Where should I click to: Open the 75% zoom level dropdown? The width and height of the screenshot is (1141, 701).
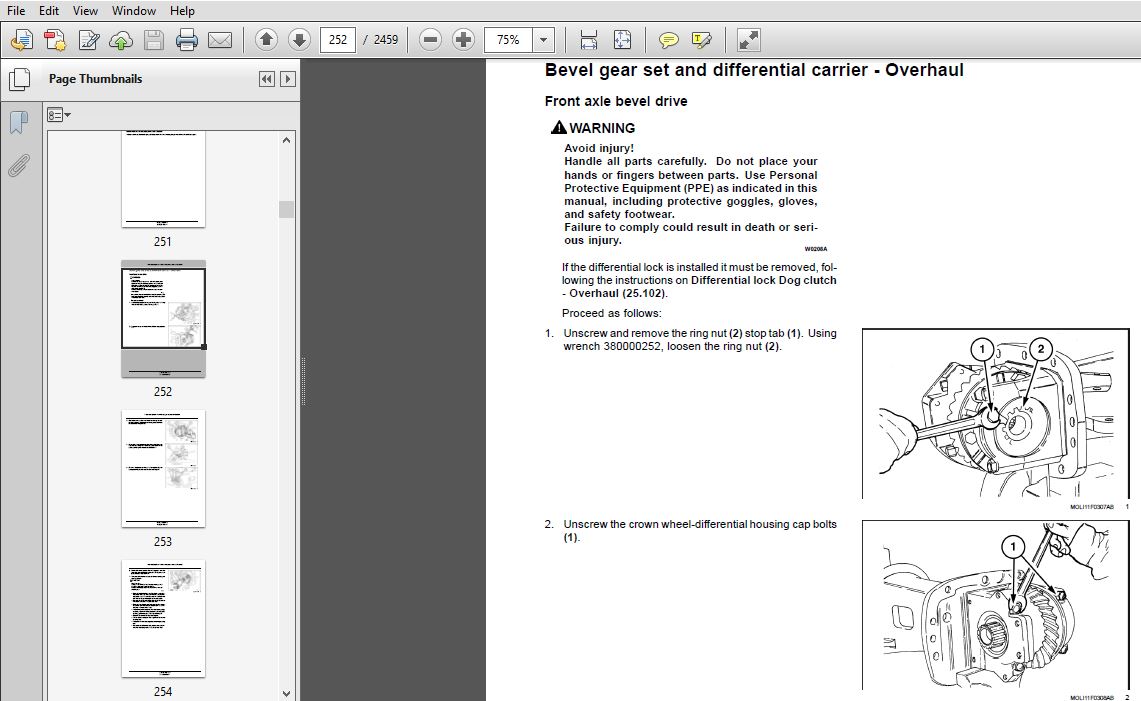pos(543,40)
